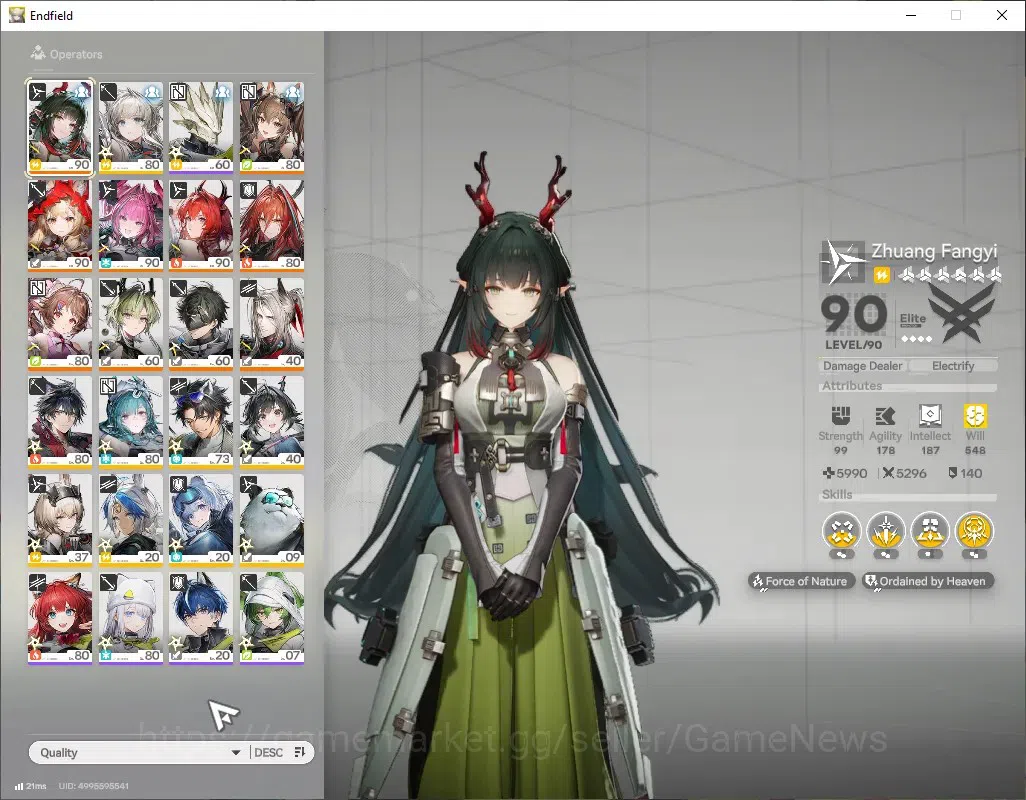The height and width of the screenshot is (800, 1026).
Task: Open the Ordained by Heaven talent
Action: point(927,581)
